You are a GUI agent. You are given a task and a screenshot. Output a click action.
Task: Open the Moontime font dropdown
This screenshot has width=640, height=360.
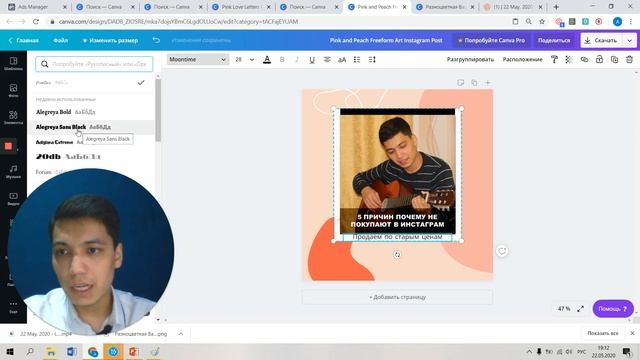198,60
